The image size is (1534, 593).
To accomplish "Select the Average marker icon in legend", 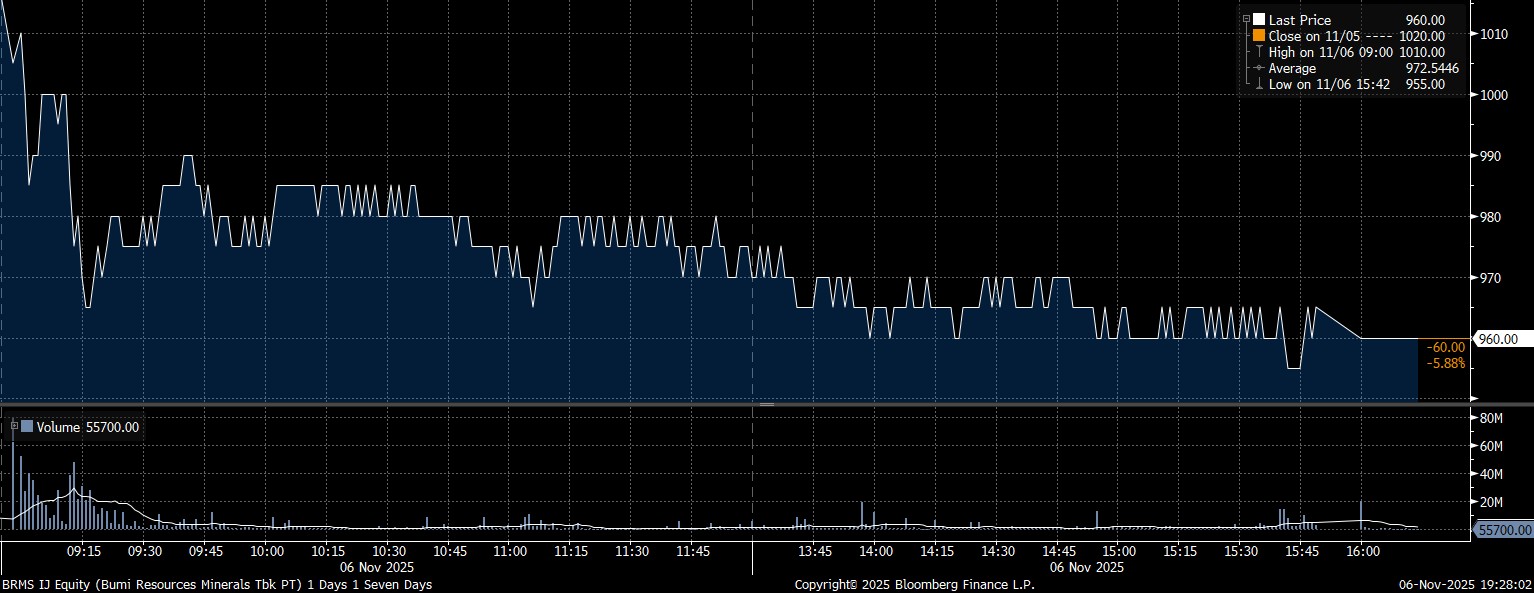I will (1259, 68).
